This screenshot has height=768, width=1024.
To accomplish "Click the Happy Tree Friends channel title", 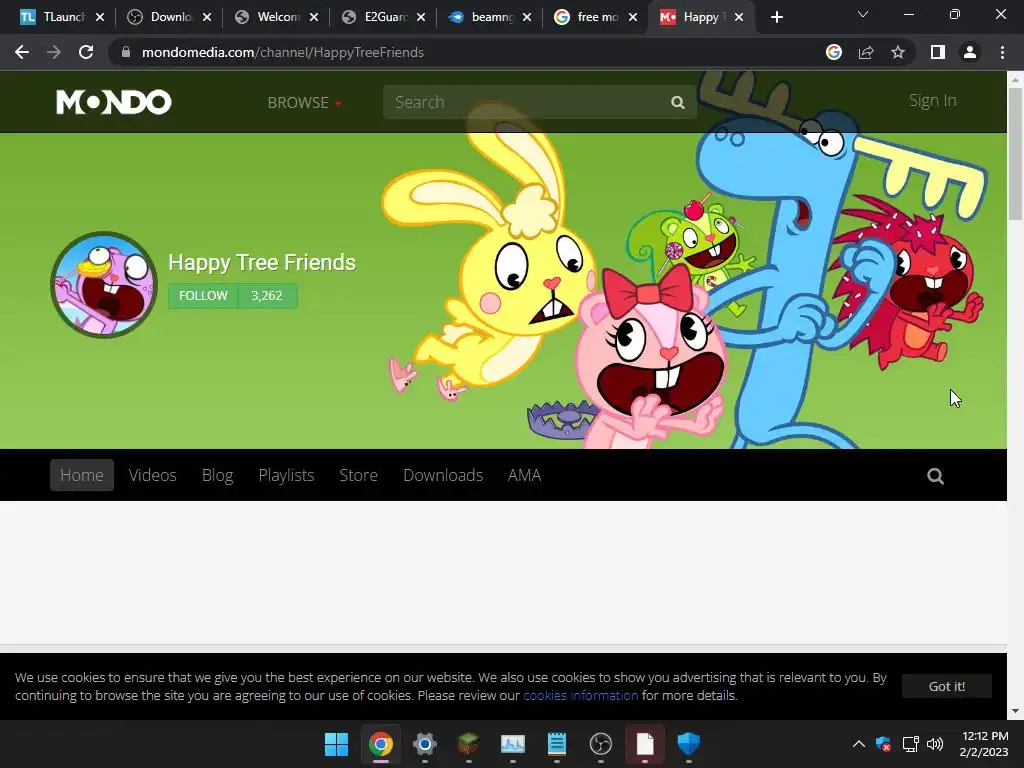I will pyautogui.click(x=262, y=263).
